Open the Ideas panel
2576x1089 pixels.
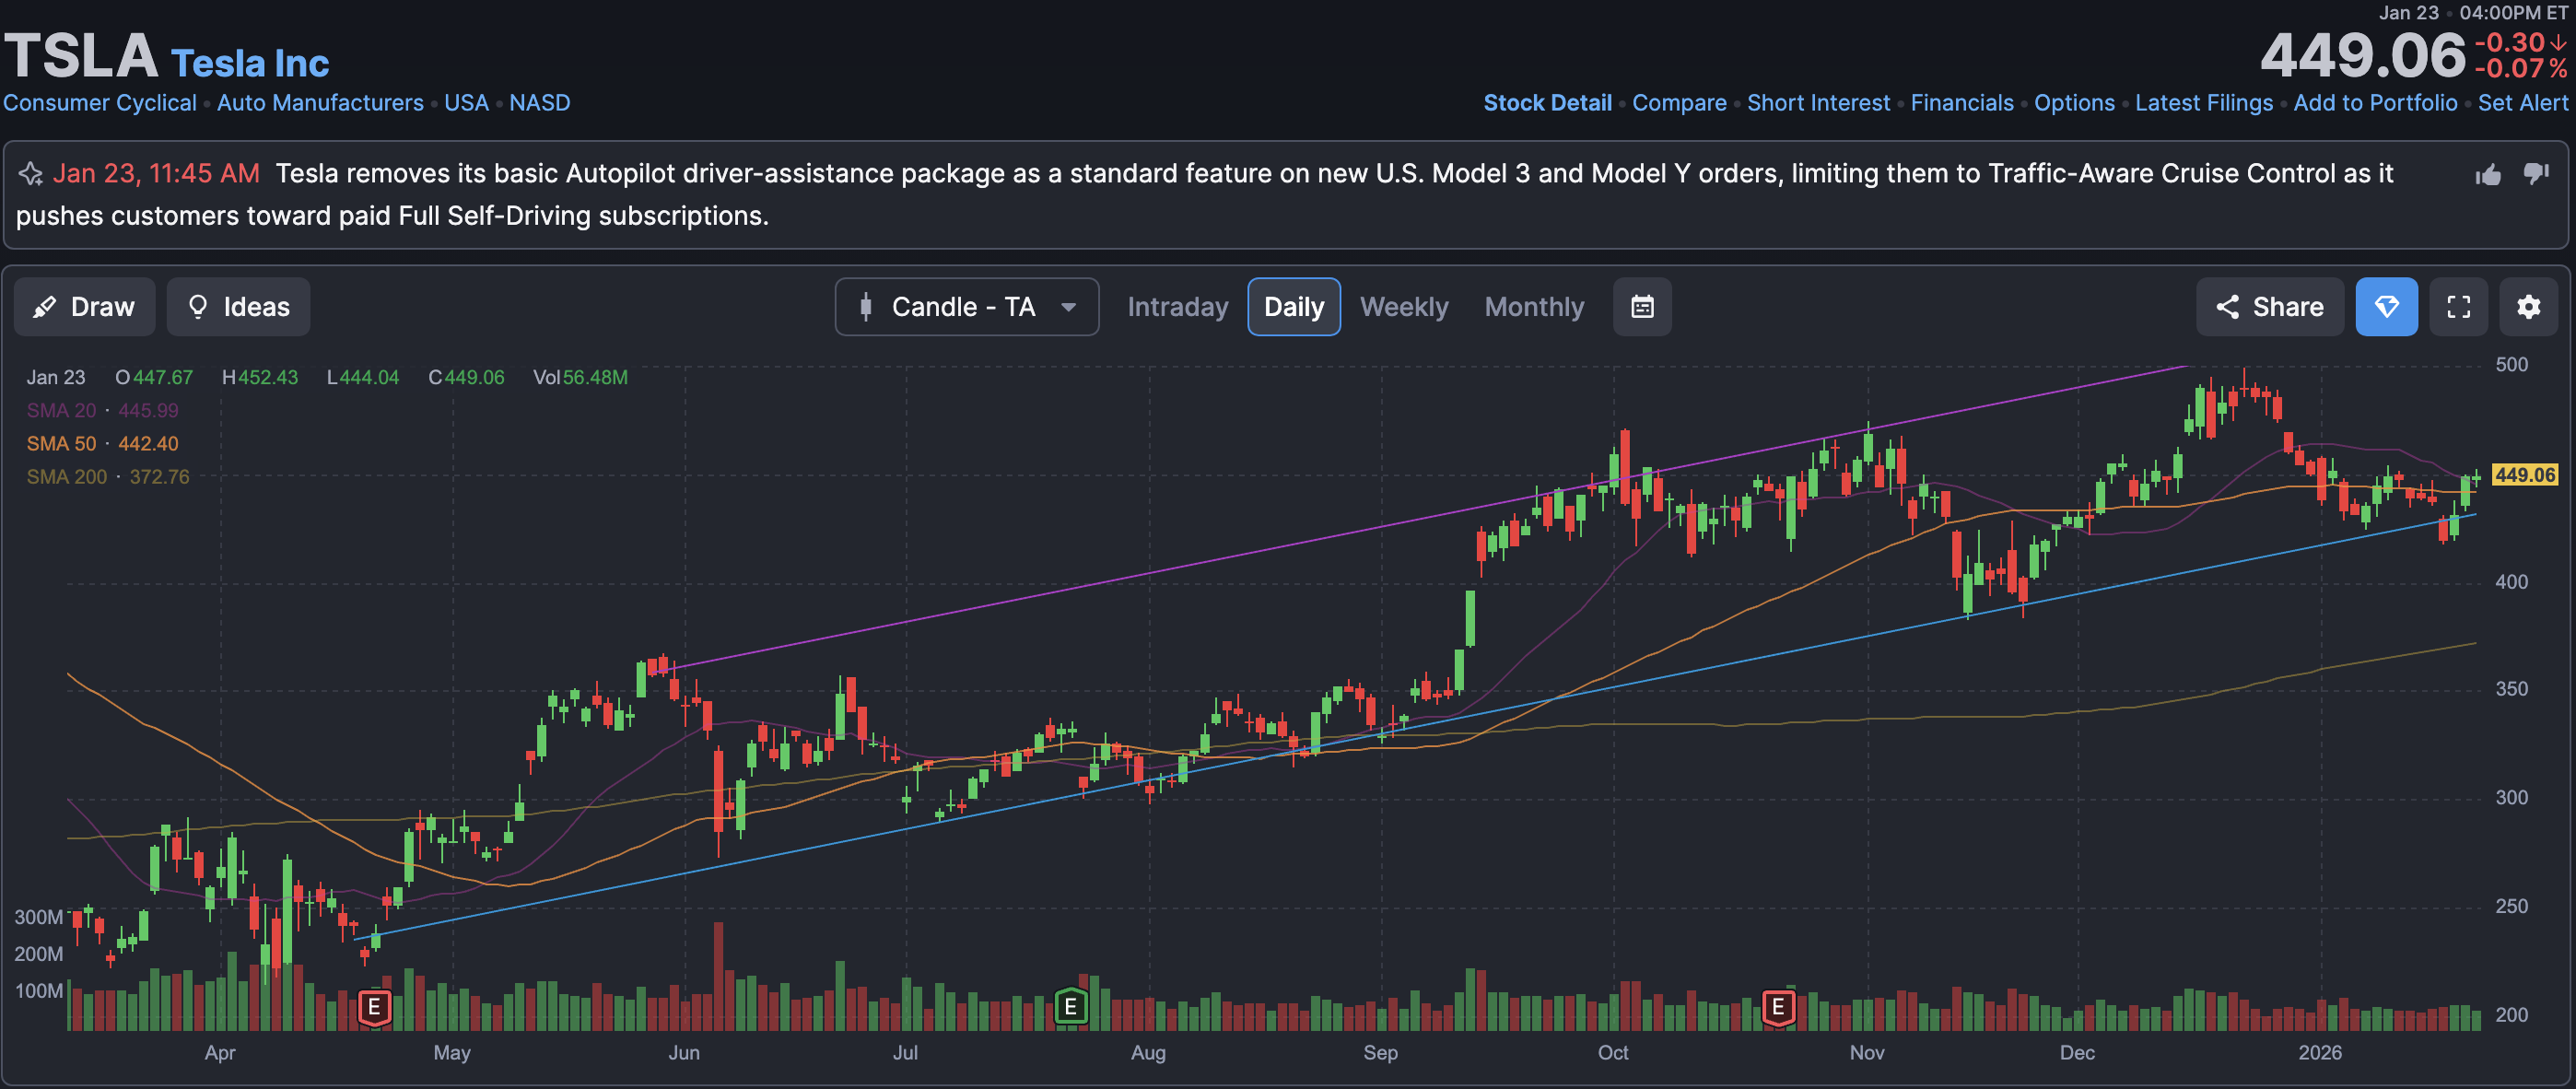(x=238, y=307)
